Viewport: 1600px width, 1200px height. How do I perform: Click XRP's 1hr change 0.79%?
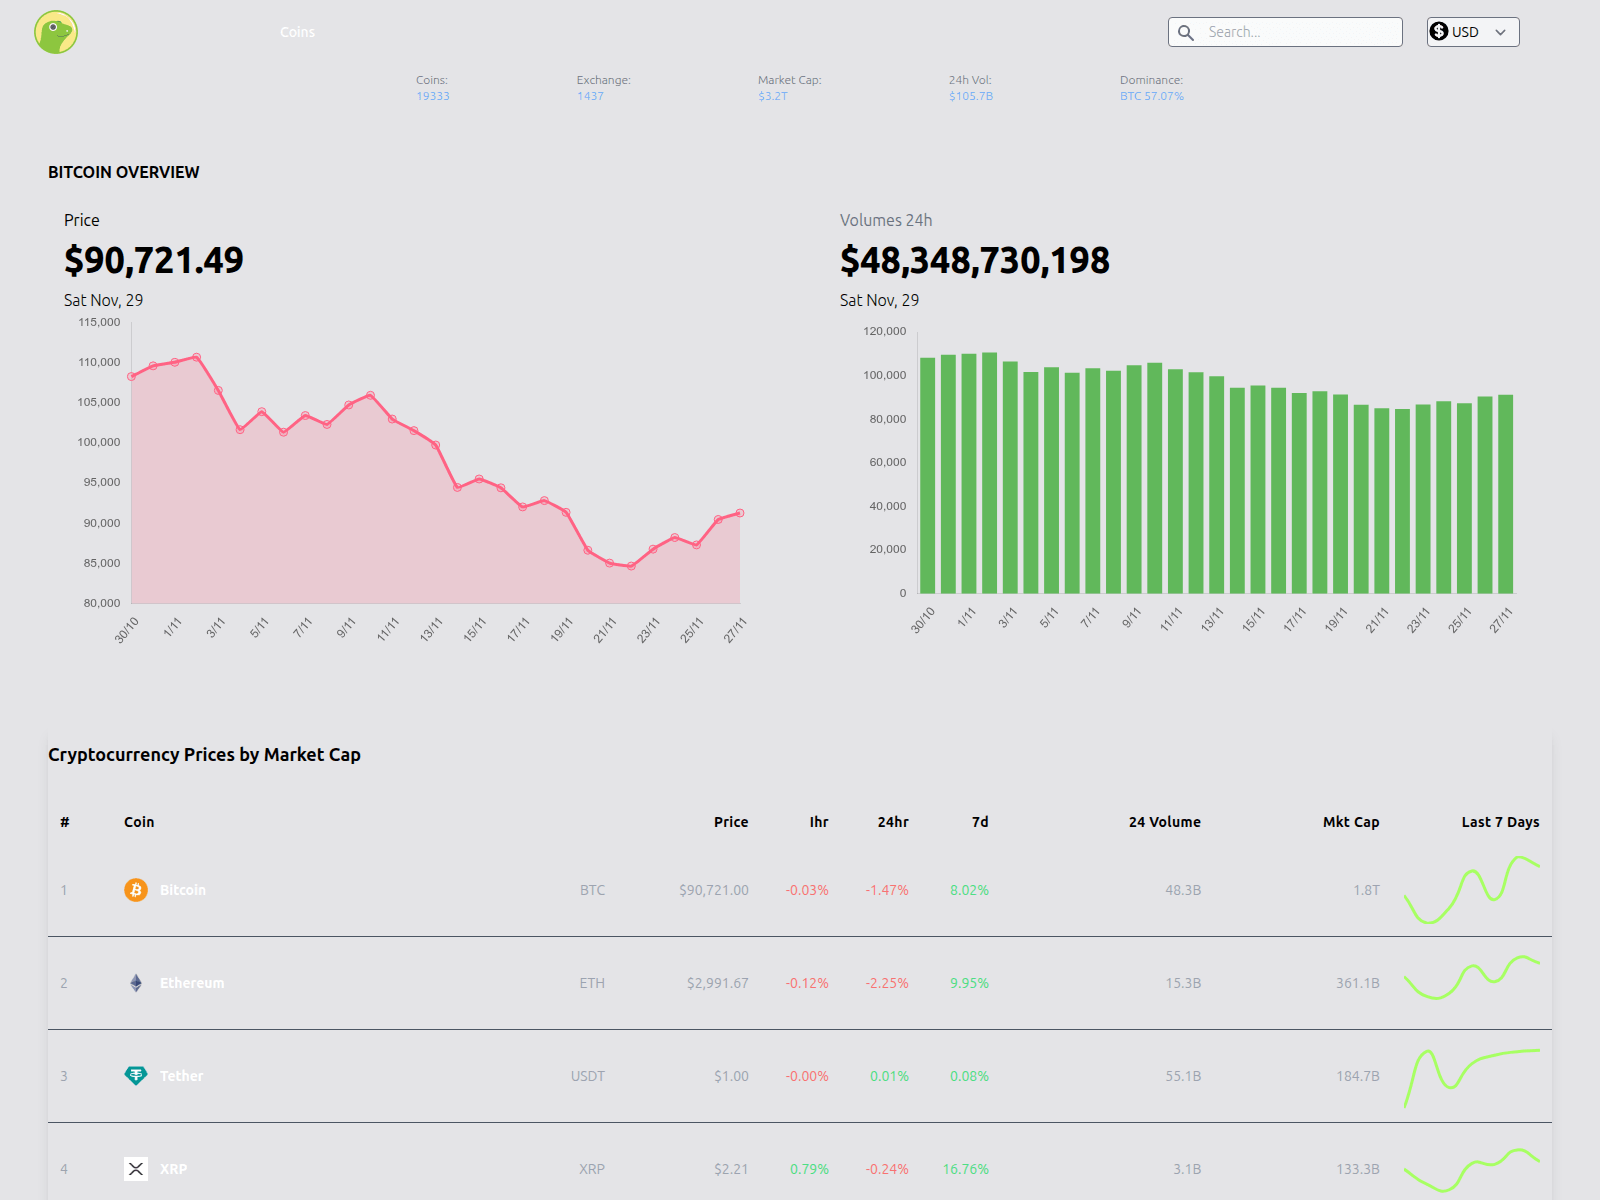[809, 1169]
